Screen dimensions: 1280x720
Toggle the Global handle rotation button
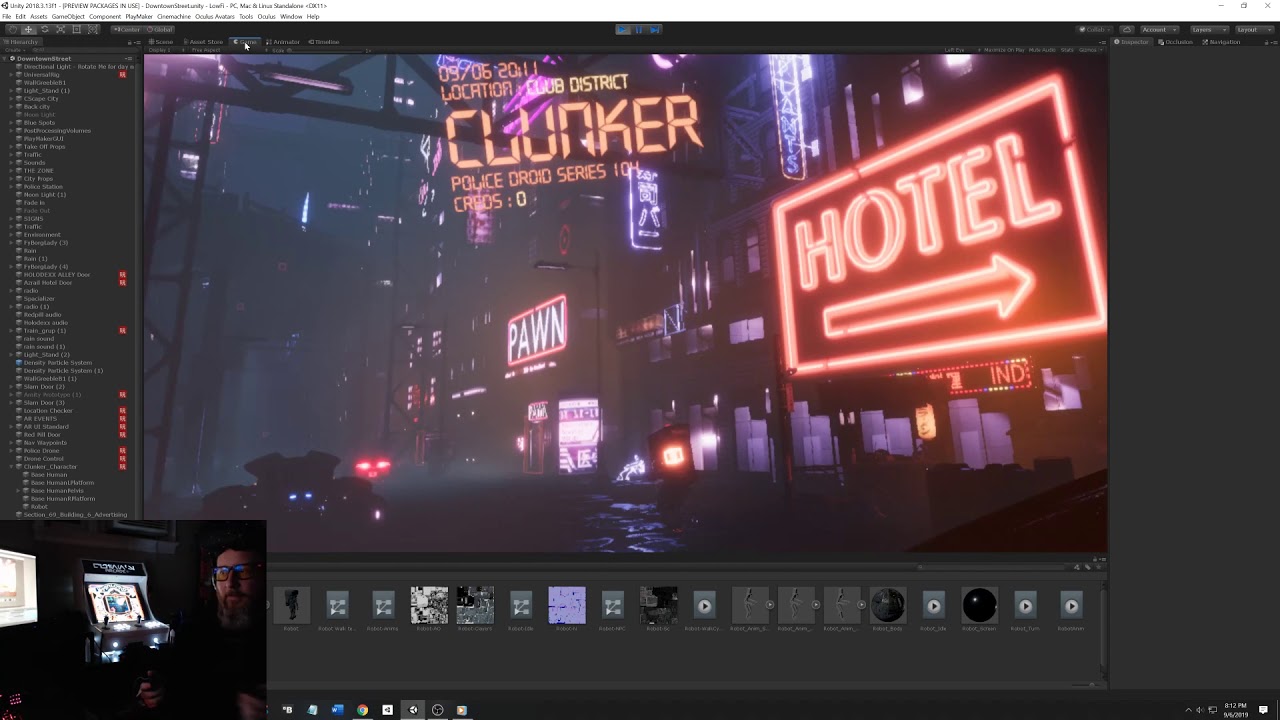coord(160,29)
